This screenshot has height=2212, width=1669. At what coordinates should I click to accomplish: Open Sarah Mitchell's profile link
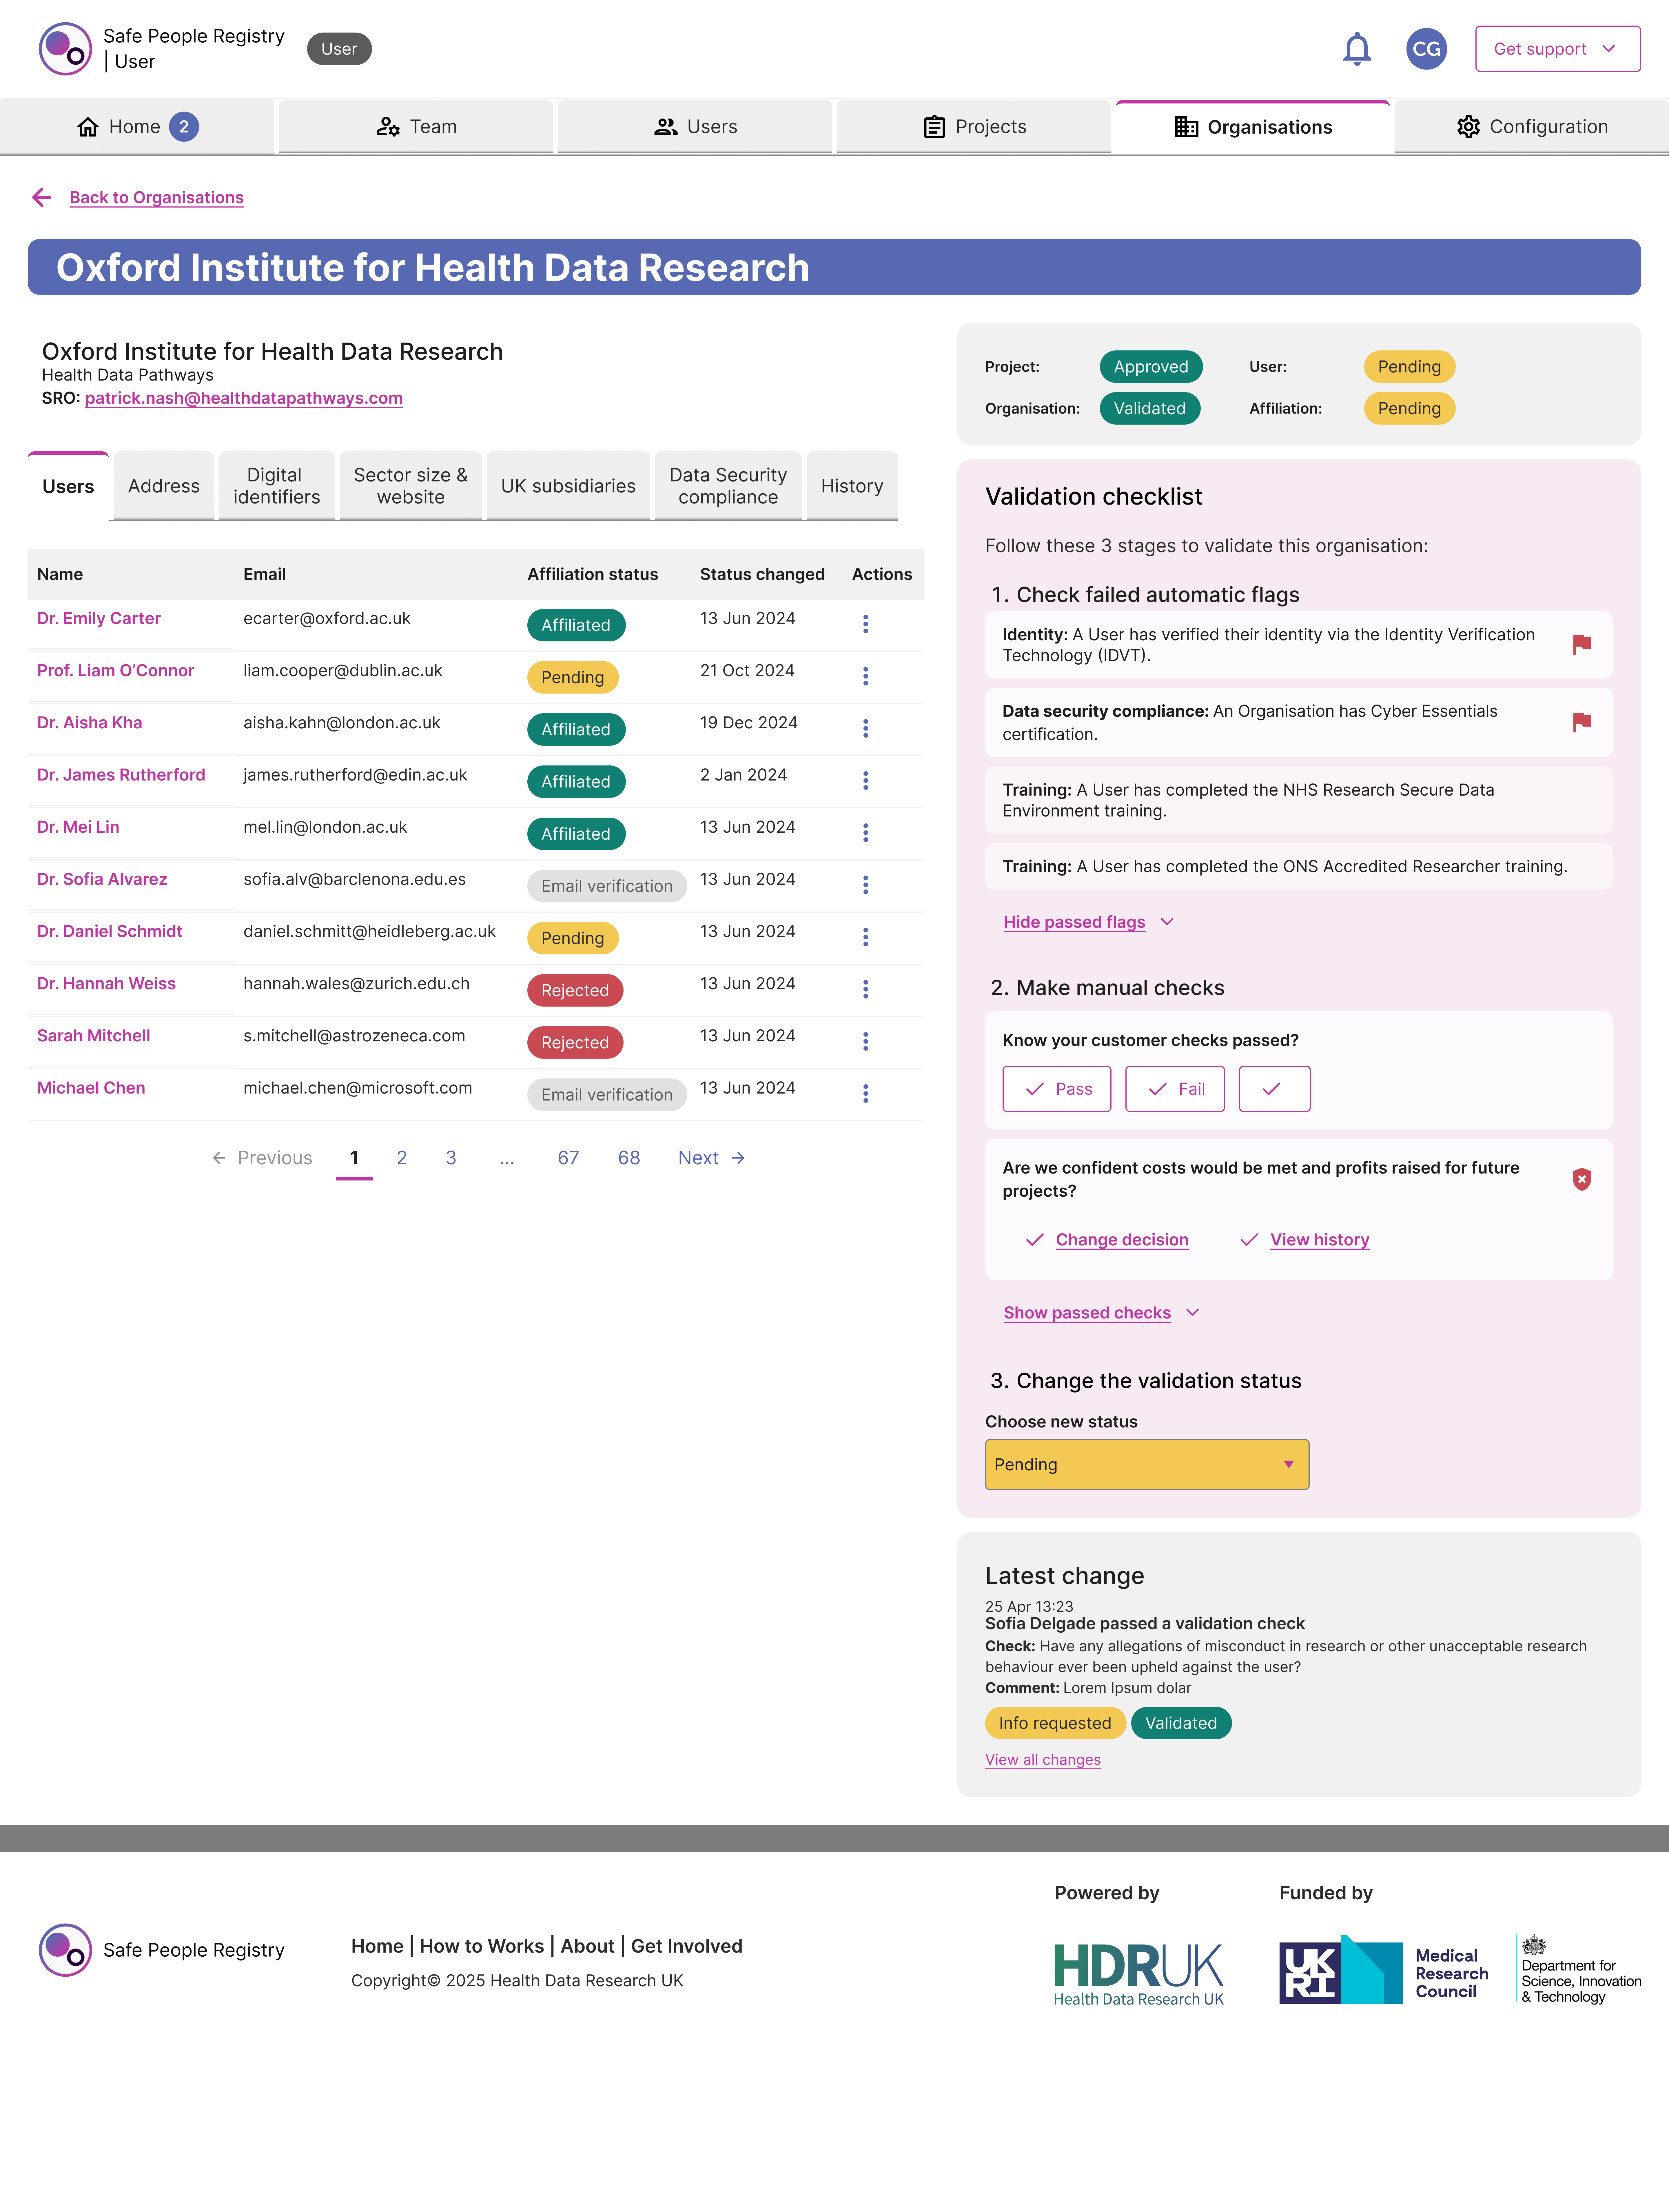click(94, 1036)
